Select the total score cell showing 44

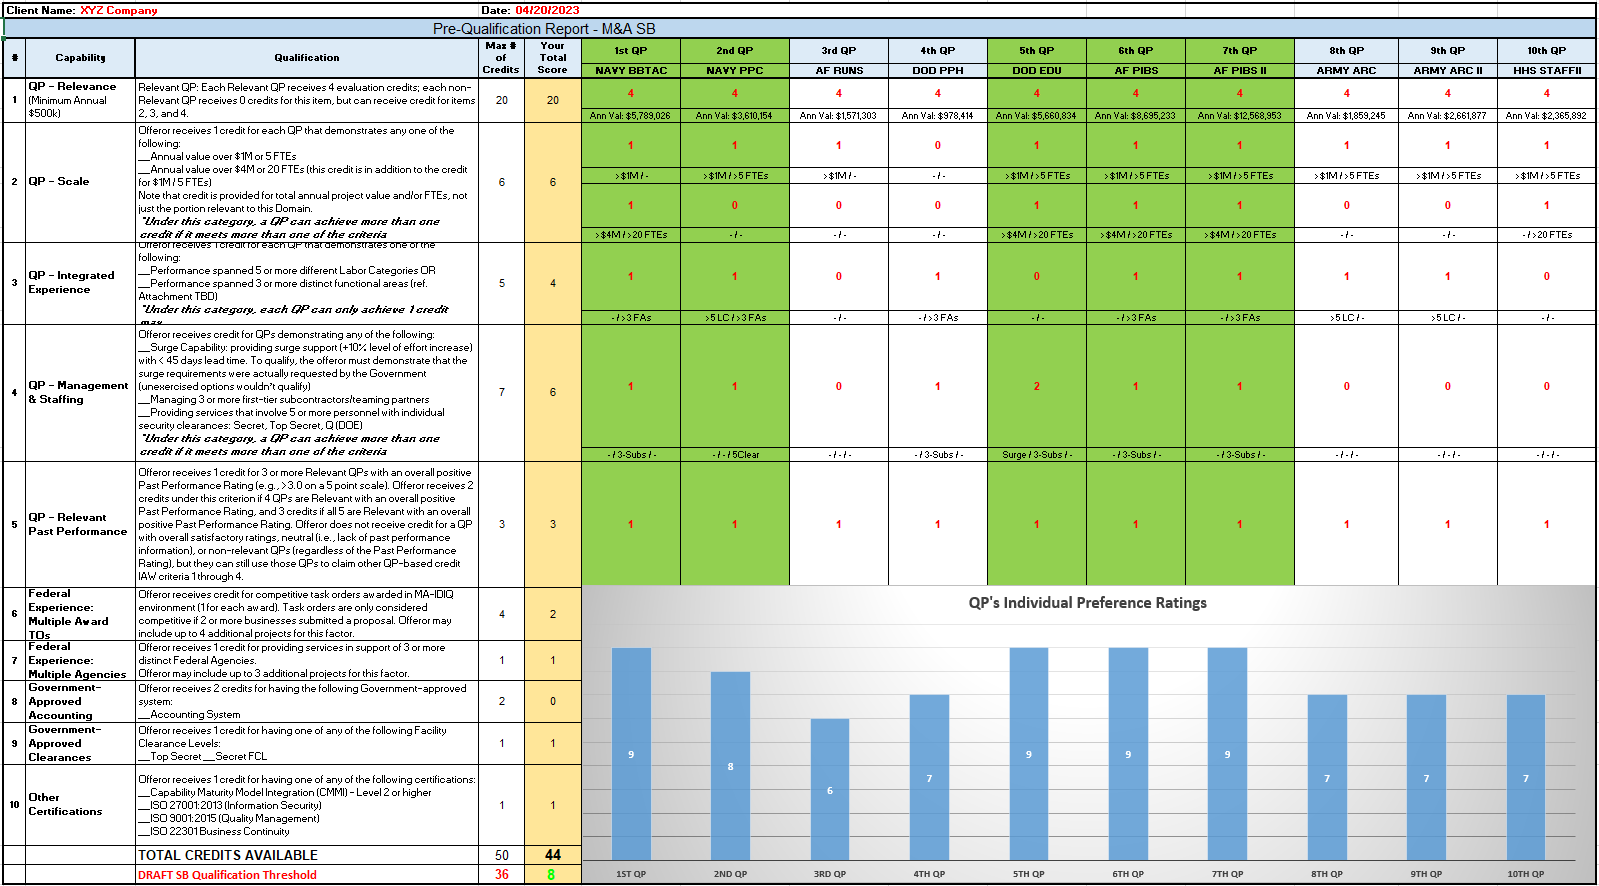point(553,855)
